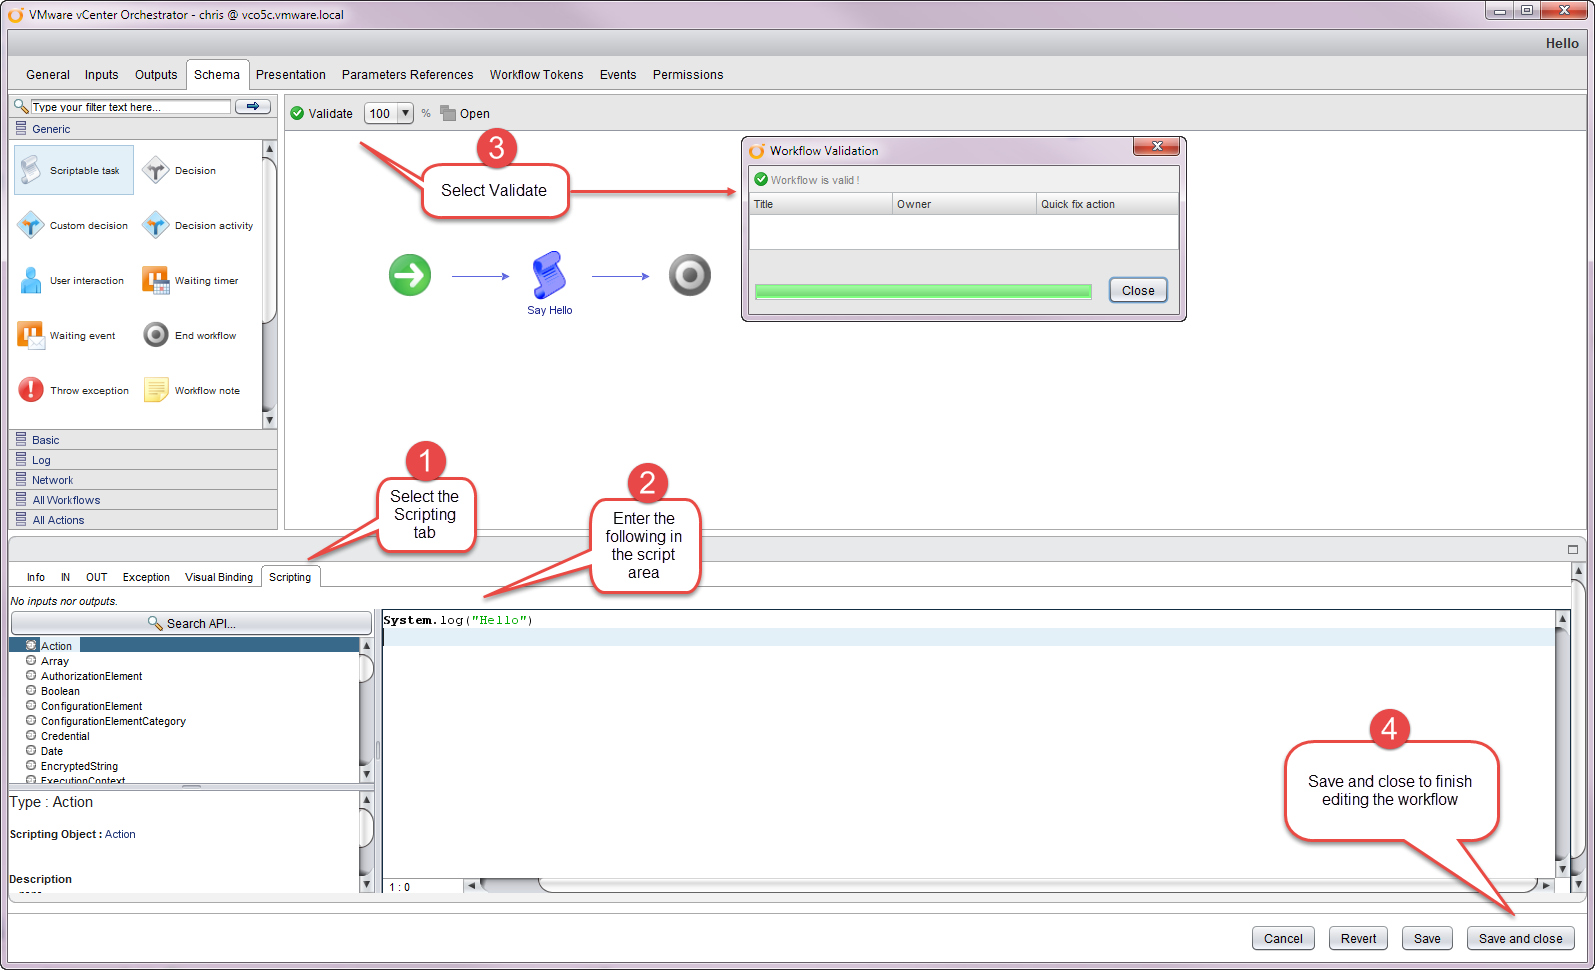The width and height of the screenshot is (1595, 970).
Task: Choose the User interaction icon
Action: click(x=31, y=281)
